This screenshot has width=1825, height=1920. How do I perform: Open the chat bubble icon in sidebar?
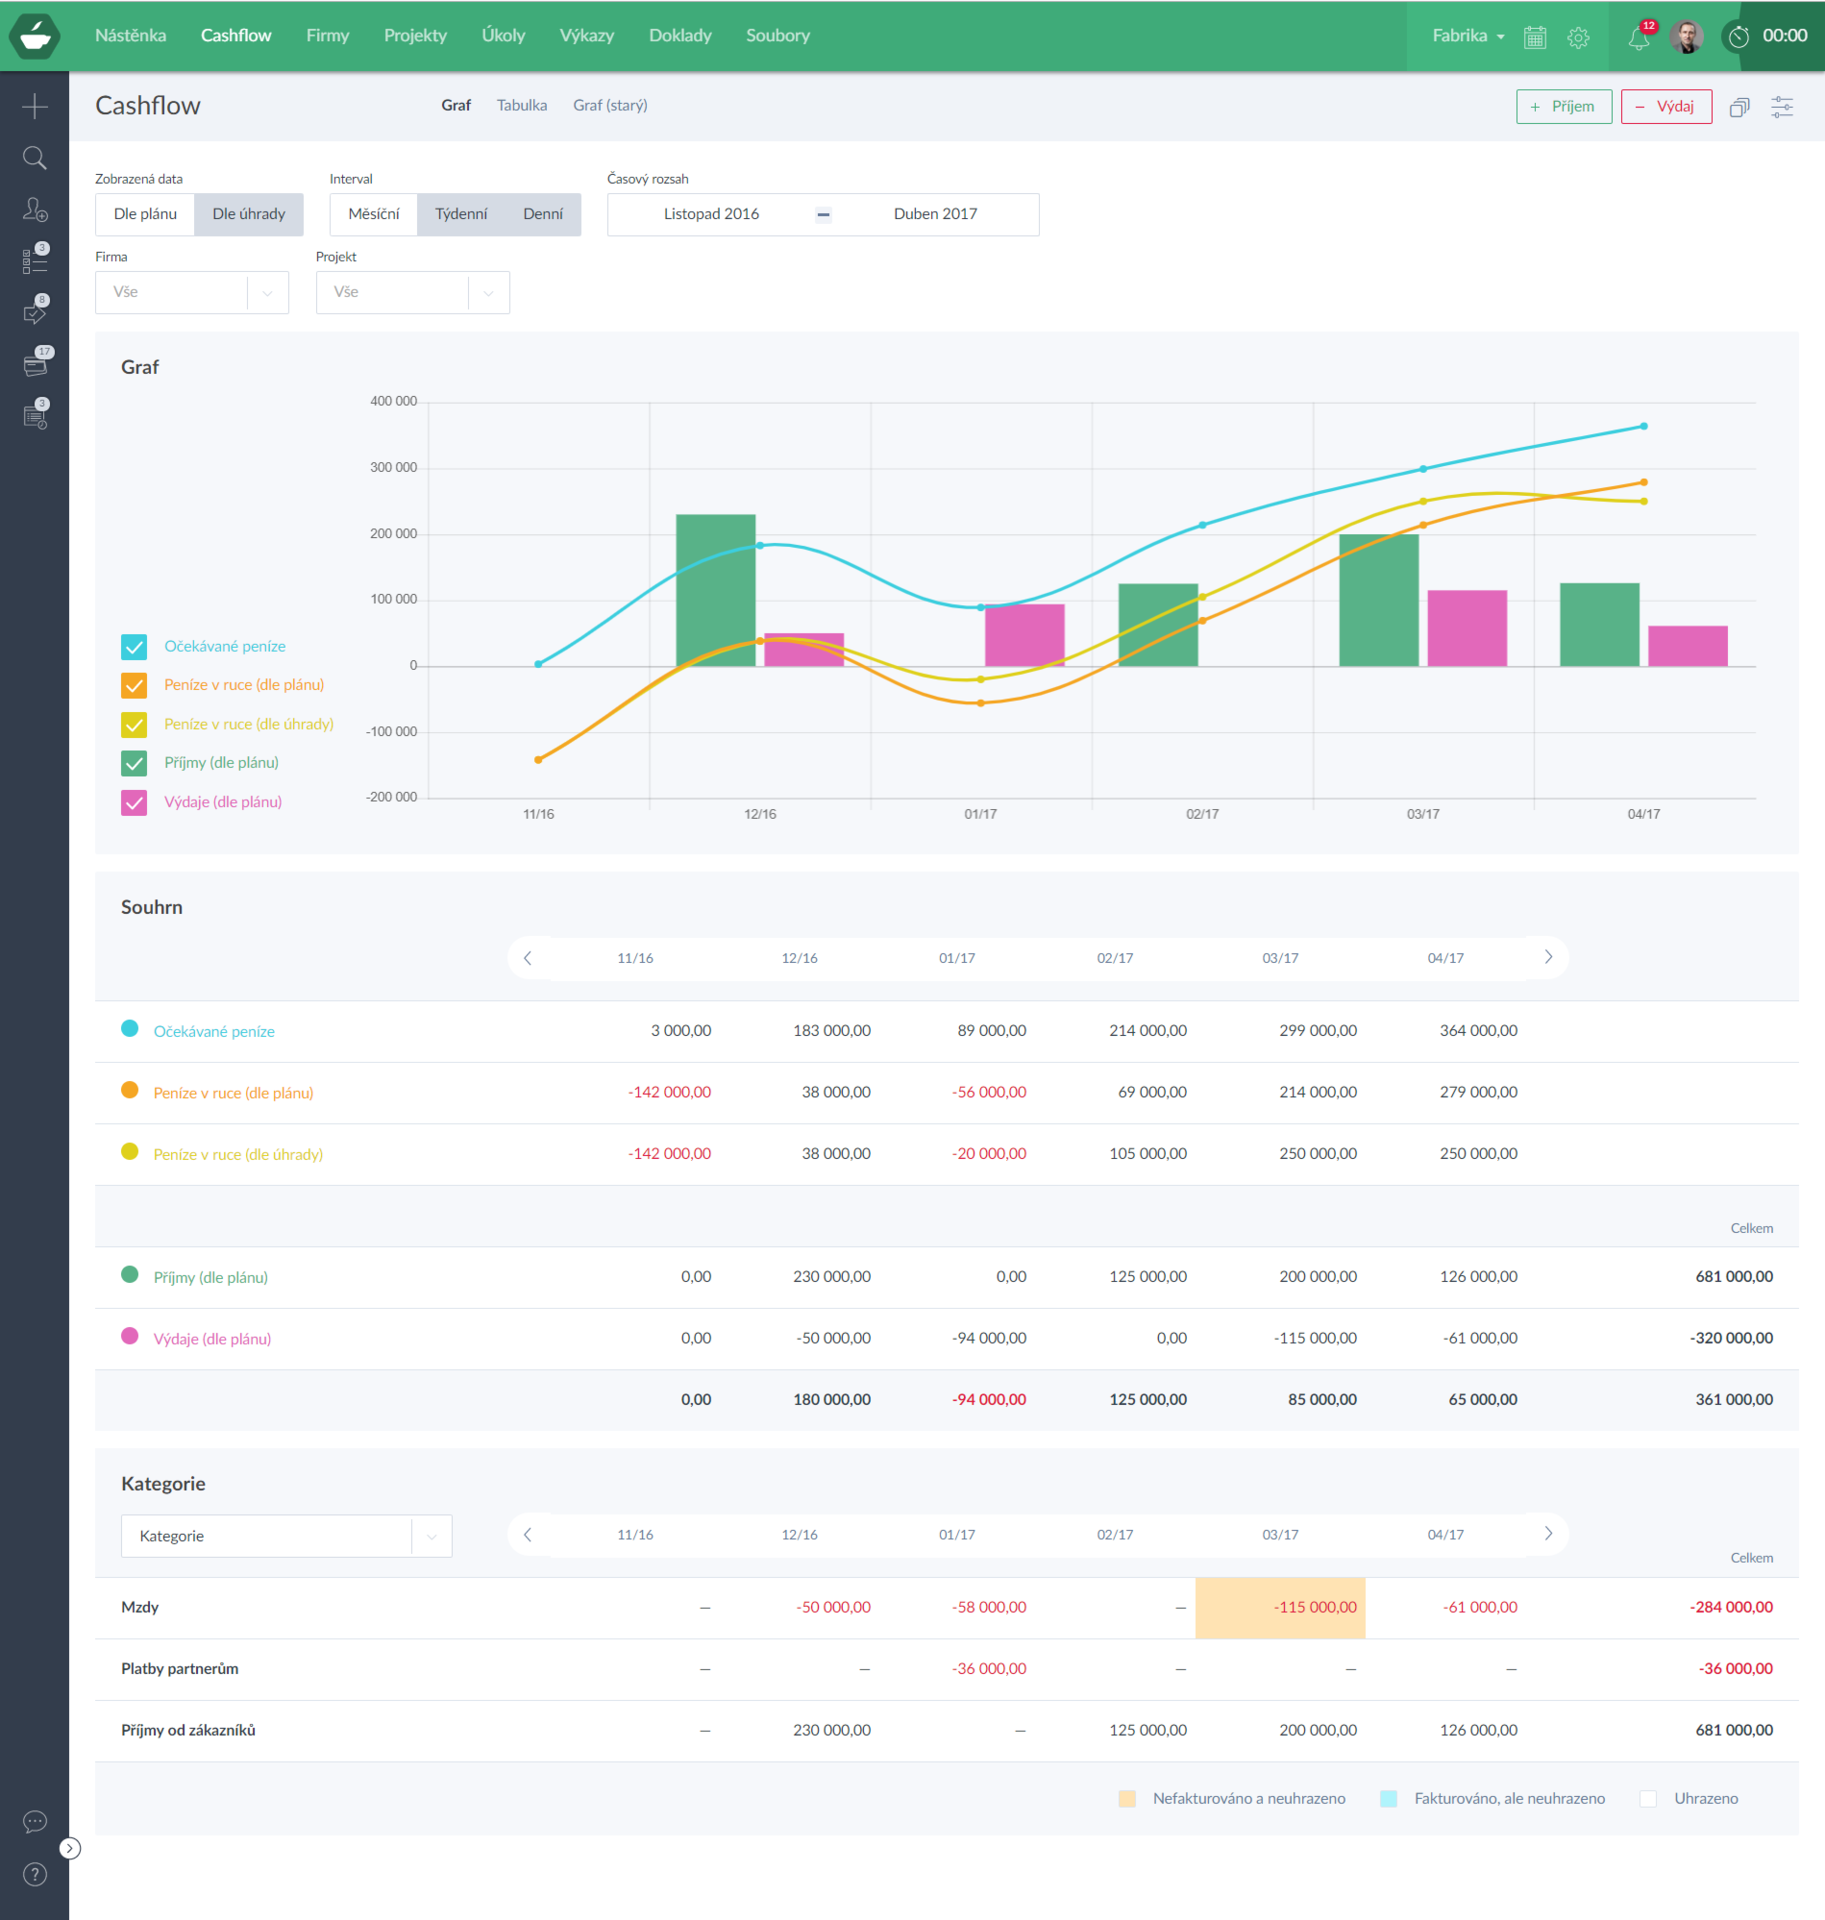tap(35, 1821)
